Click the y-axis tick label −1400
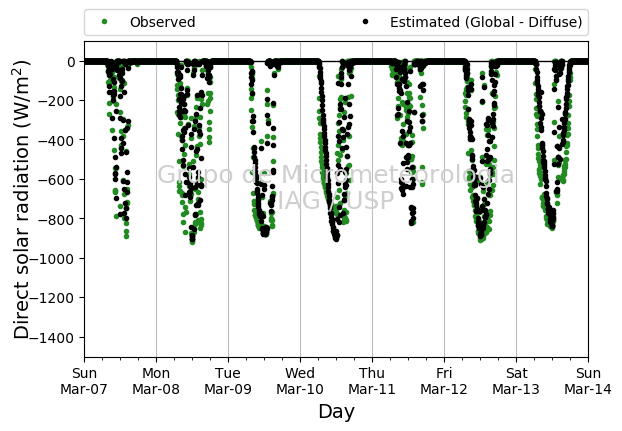622x431 pixels. click(x=52, y=337)
